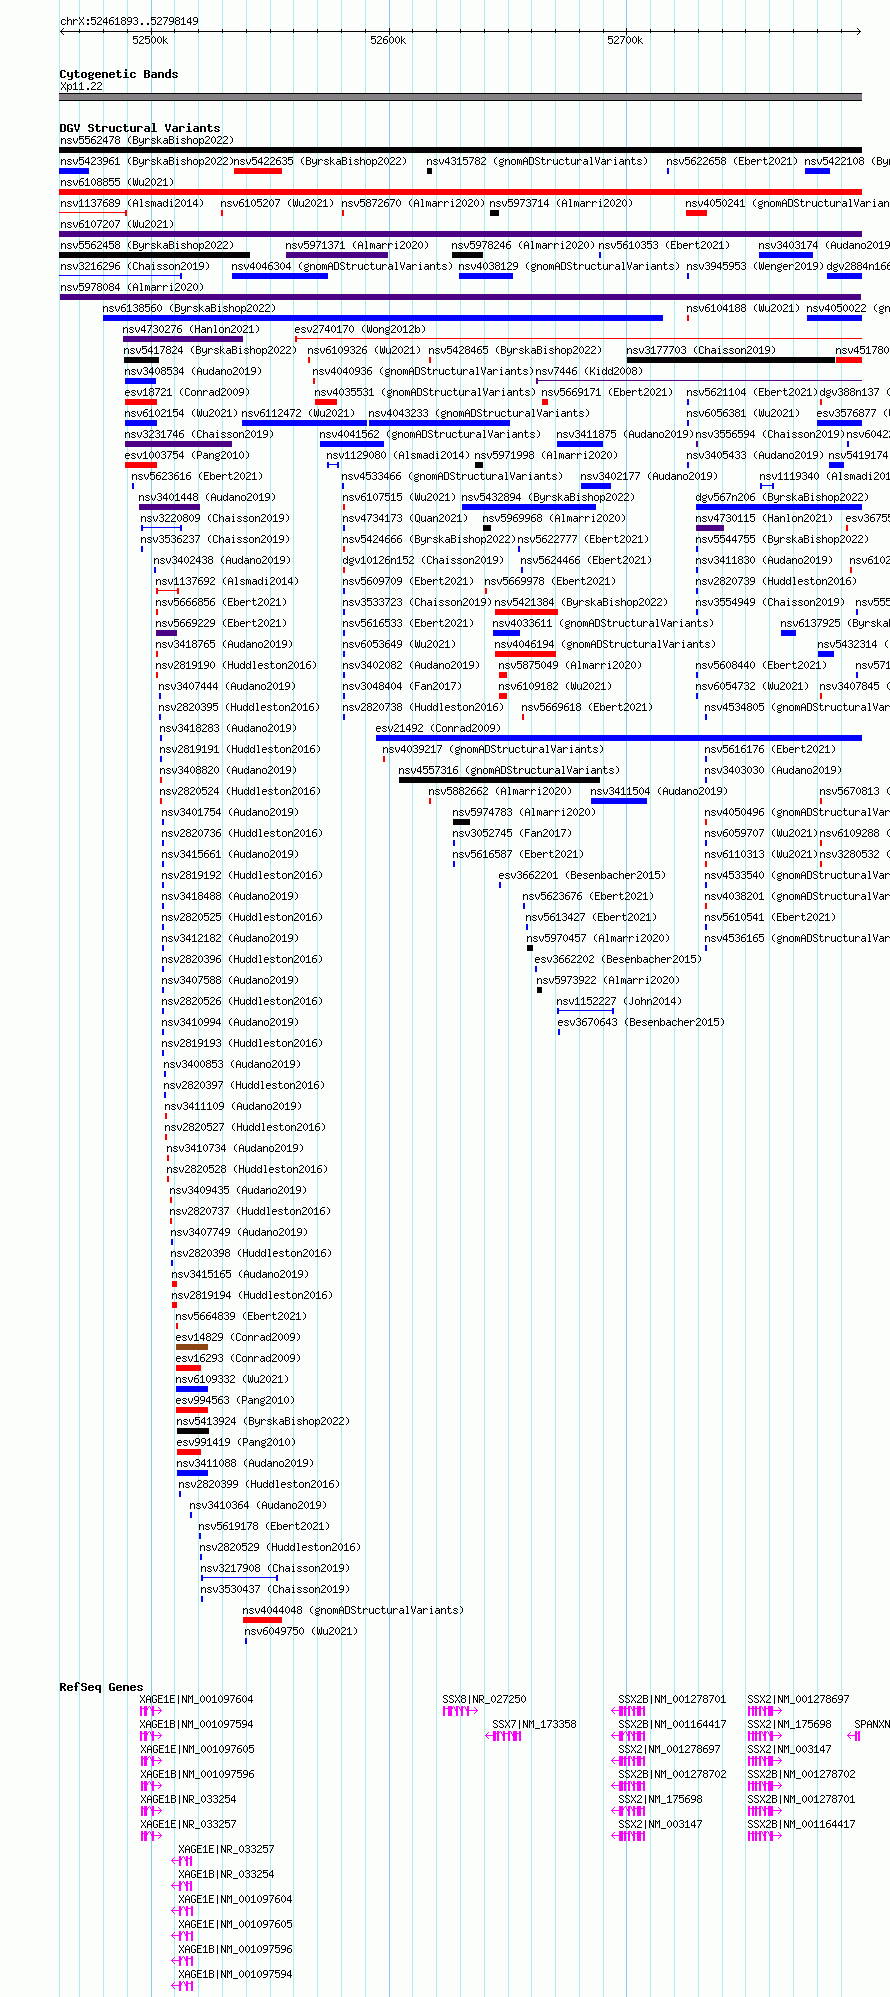Select variant nsv3411088 (Audano2019)
Viewport: 890px width, 1997px height.
coord(245,1463)
